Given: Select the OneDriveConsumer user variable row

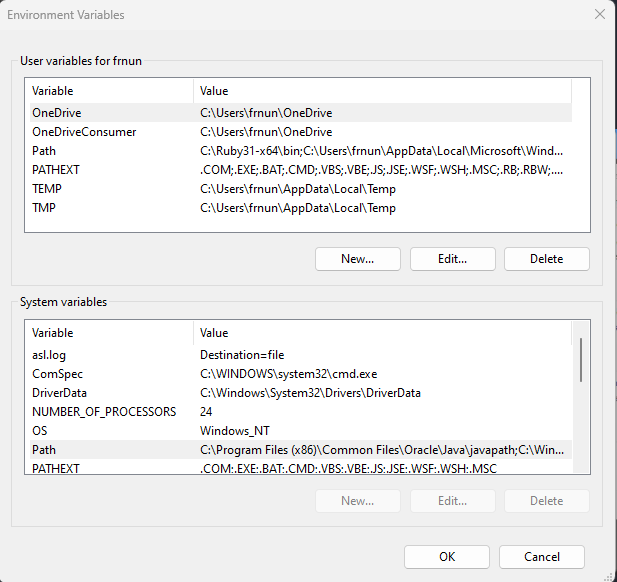Looking at the screenshot, I should tap(84, 132).
